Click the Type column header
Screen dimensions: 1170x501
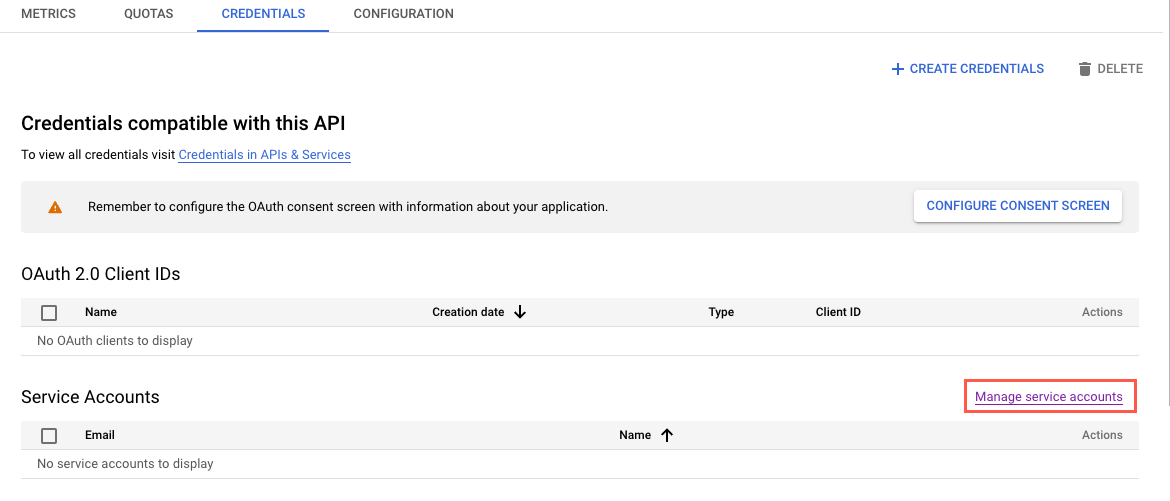721,312
